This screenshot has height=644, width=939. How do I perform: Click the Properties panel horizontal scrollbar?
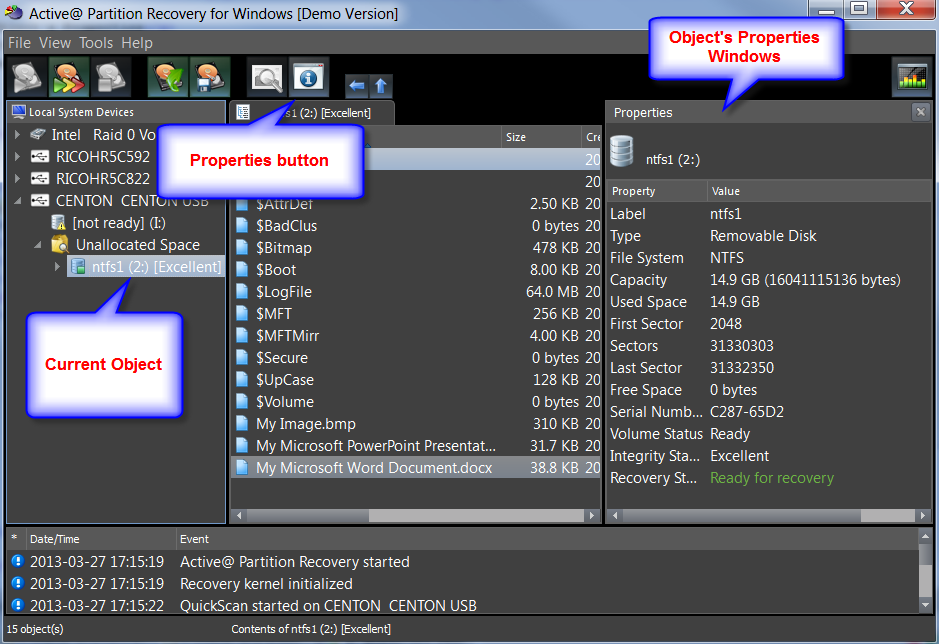(760, 516)
